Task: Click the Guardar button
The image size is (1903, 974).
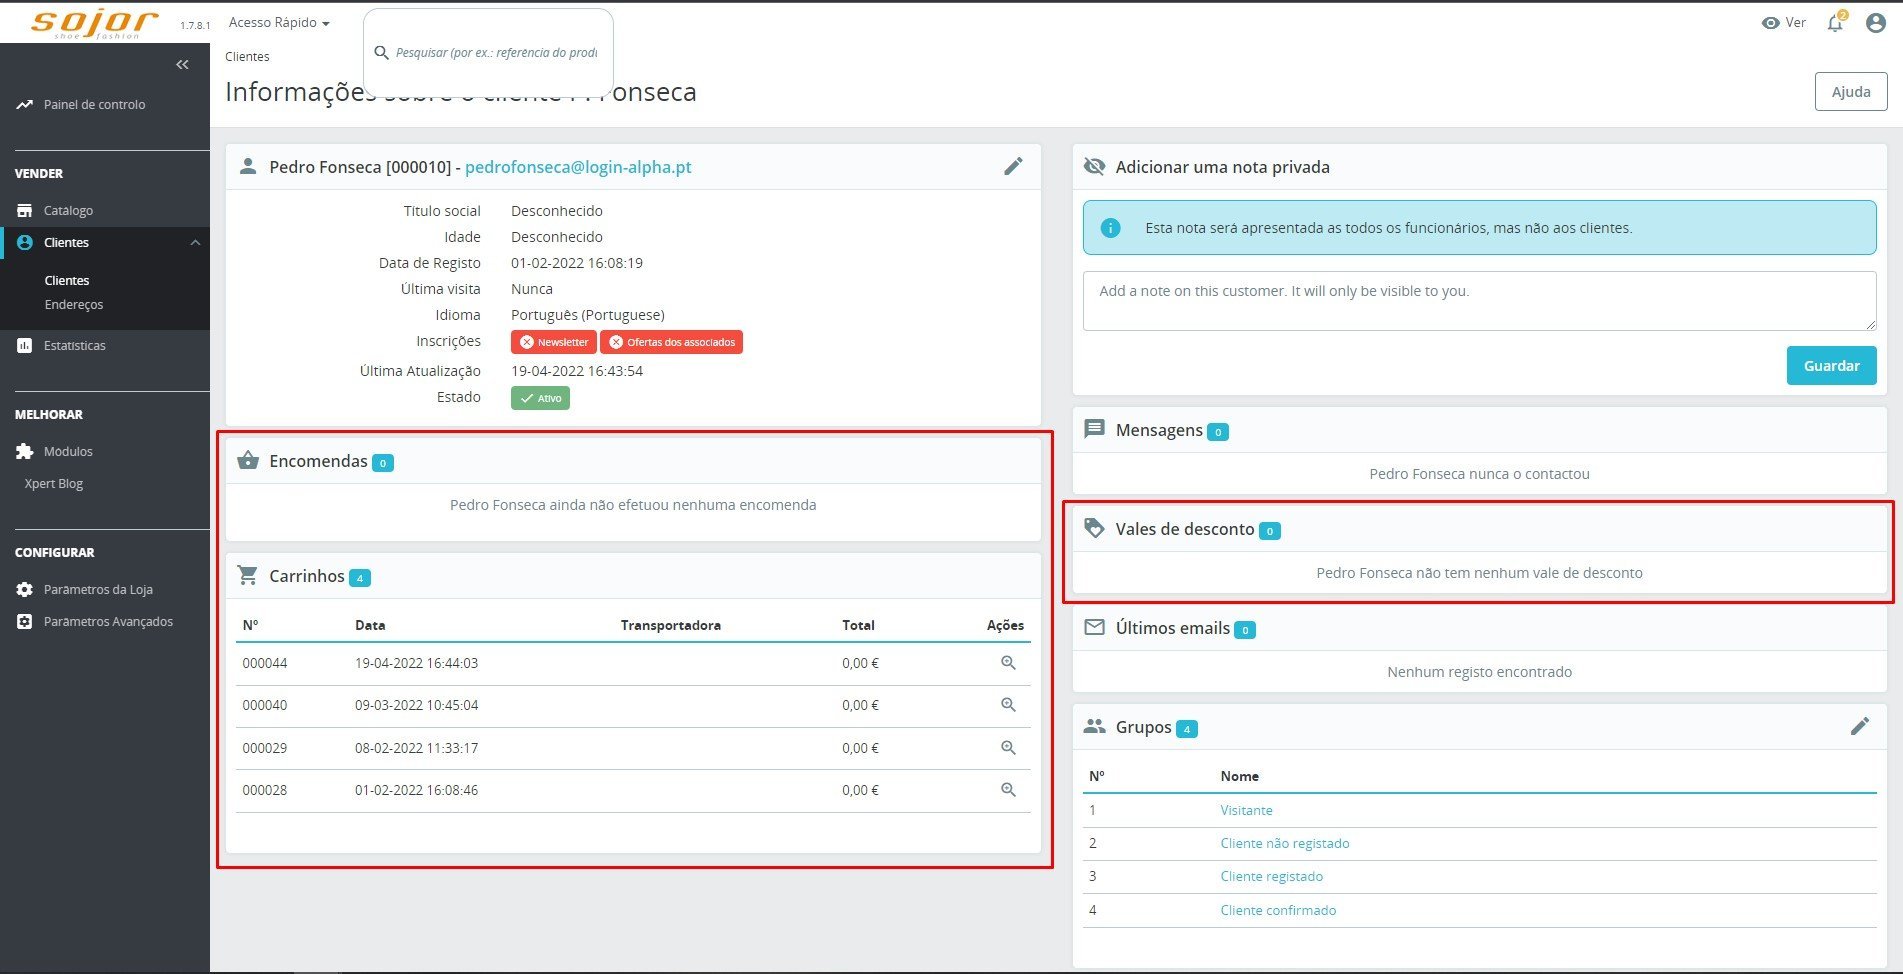Action: (1831, 366)
